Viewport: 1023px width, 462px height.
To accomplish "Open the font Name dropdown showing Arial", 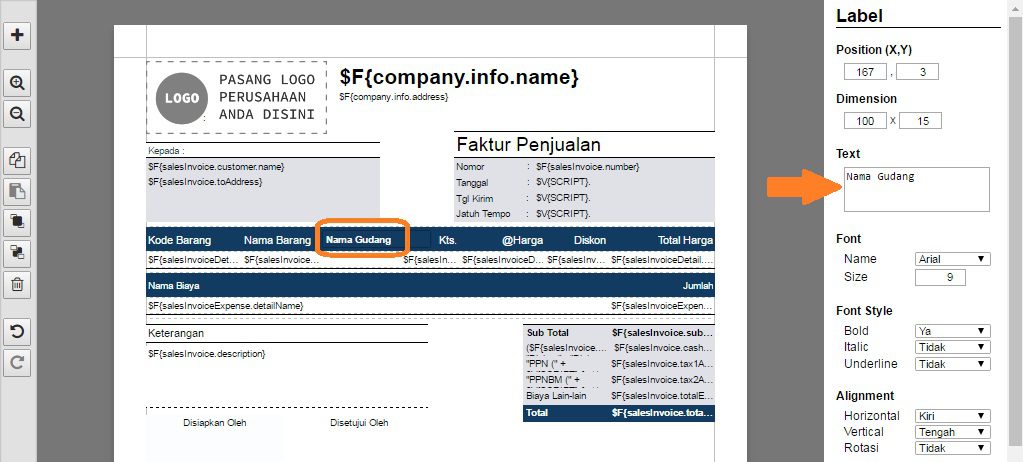I will click(x=952, y=259).
